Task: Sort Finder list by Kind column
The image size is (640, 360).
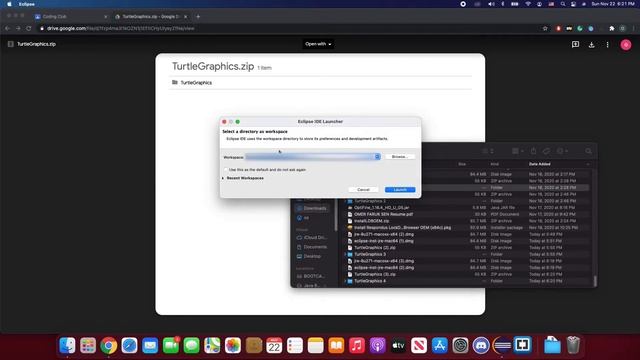Action: click(495, 164)
